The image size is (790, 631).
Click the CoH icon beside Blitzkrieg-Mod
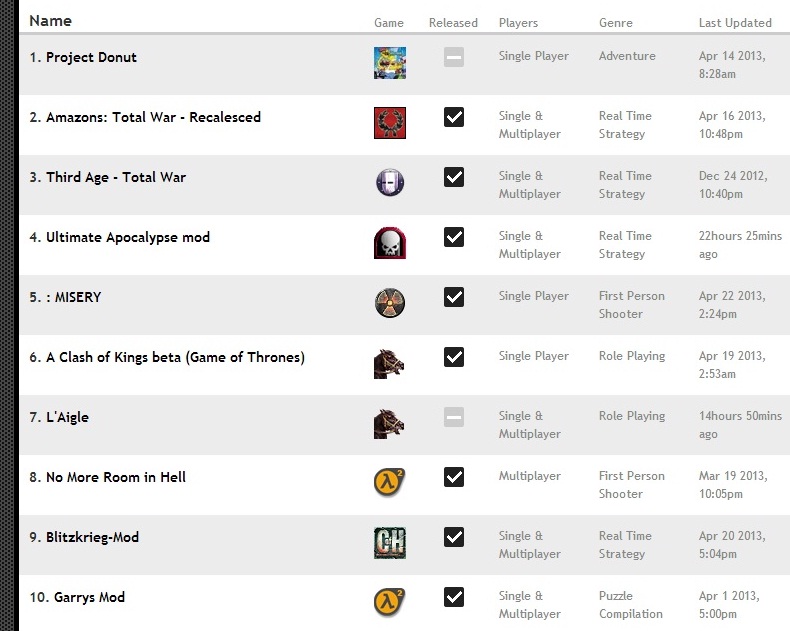[390, 543]
